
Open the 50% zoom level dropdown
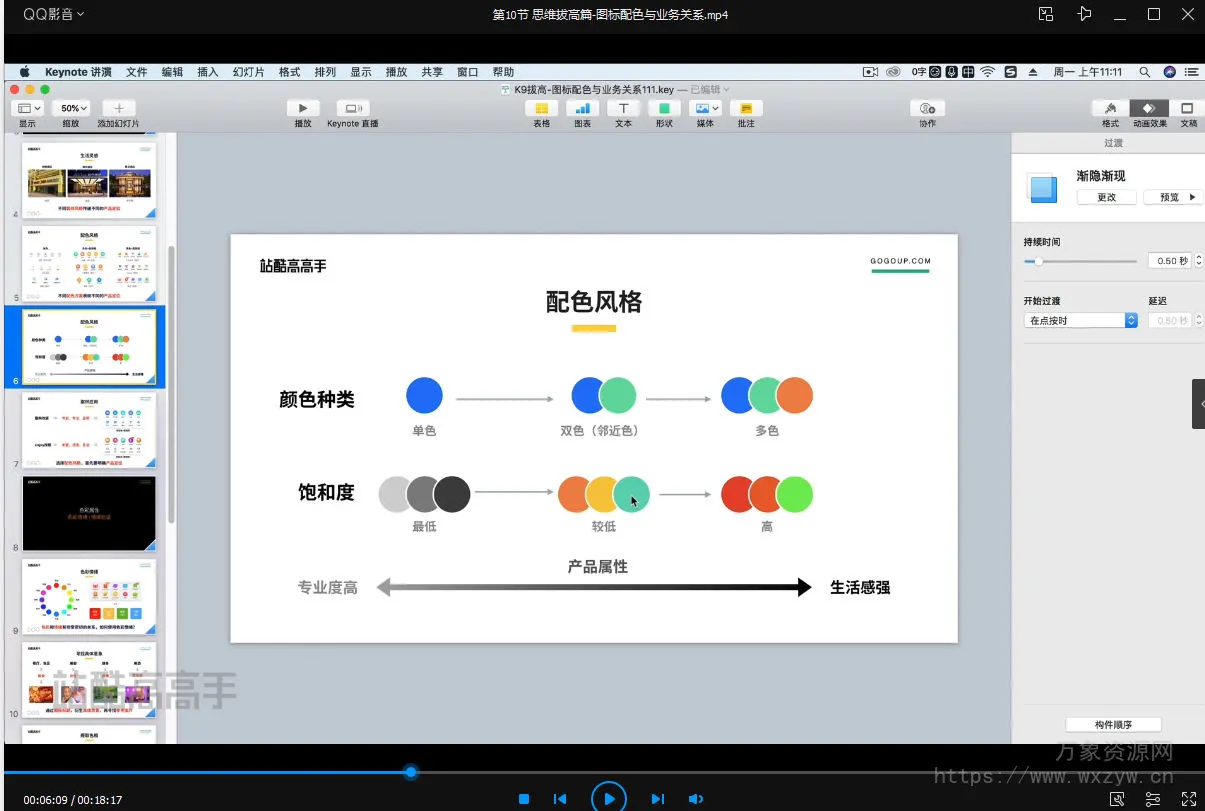pos(74,108)
